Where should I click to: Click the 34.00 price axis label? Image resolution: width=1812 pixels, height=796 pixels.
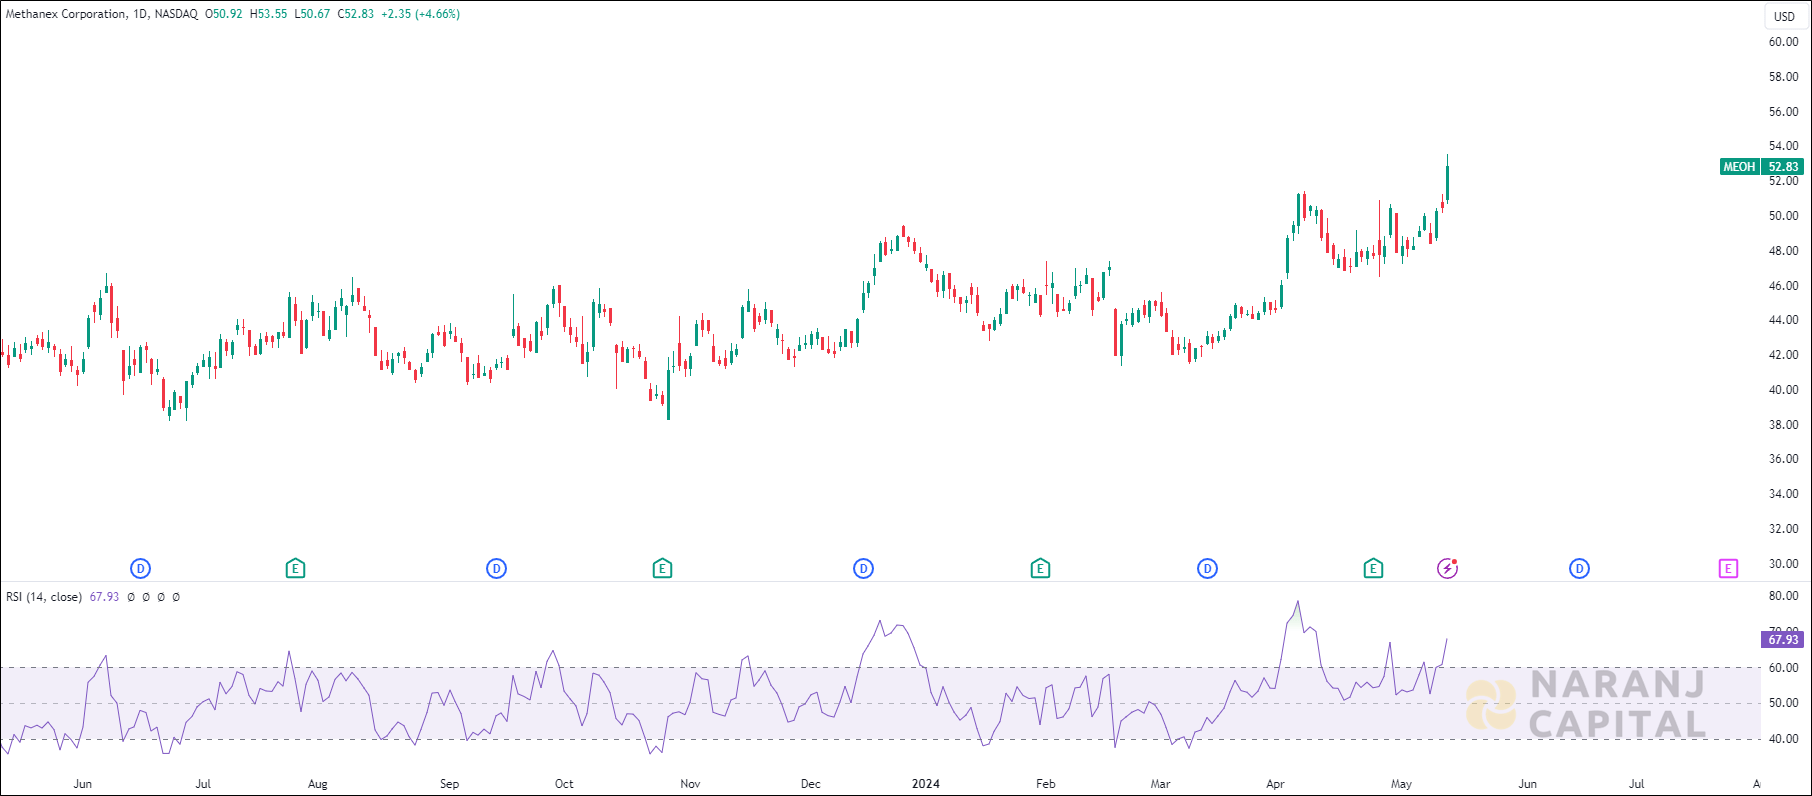[x=1783, y=494]
